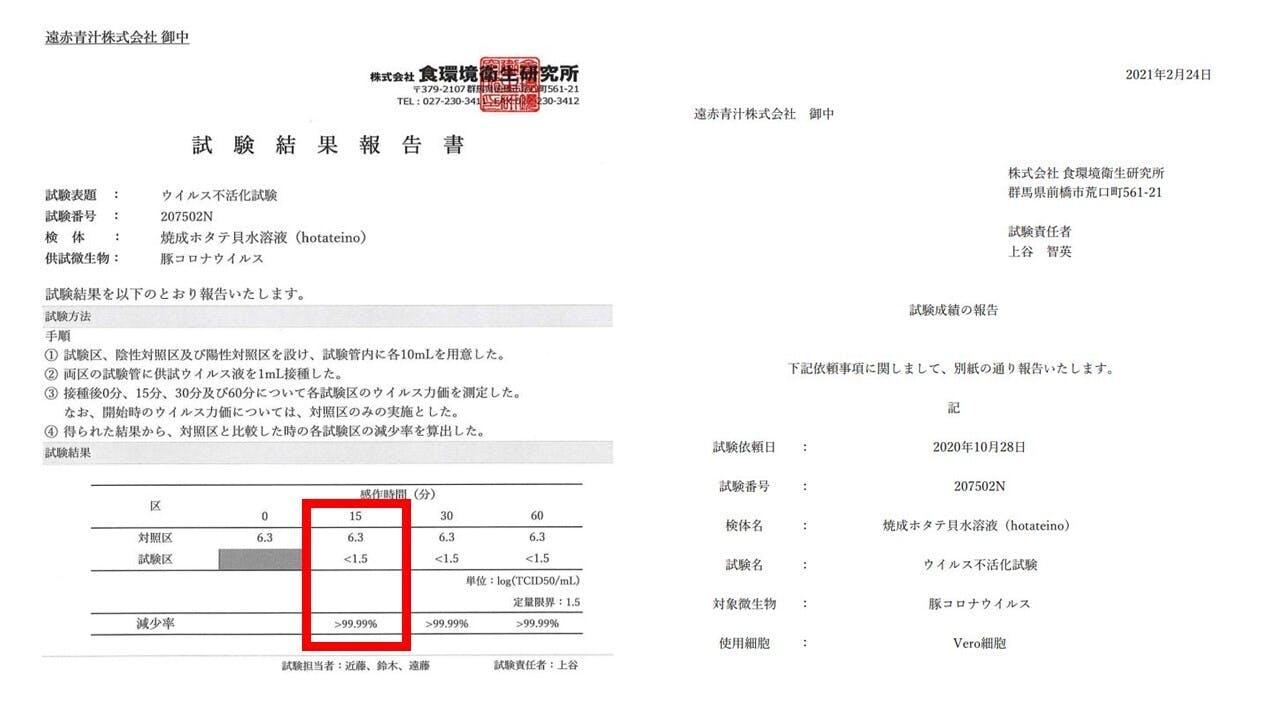Select the date 2021年2月24日
The image size is (1280, 720).
pyautogui.click(x=1168, y=75)
